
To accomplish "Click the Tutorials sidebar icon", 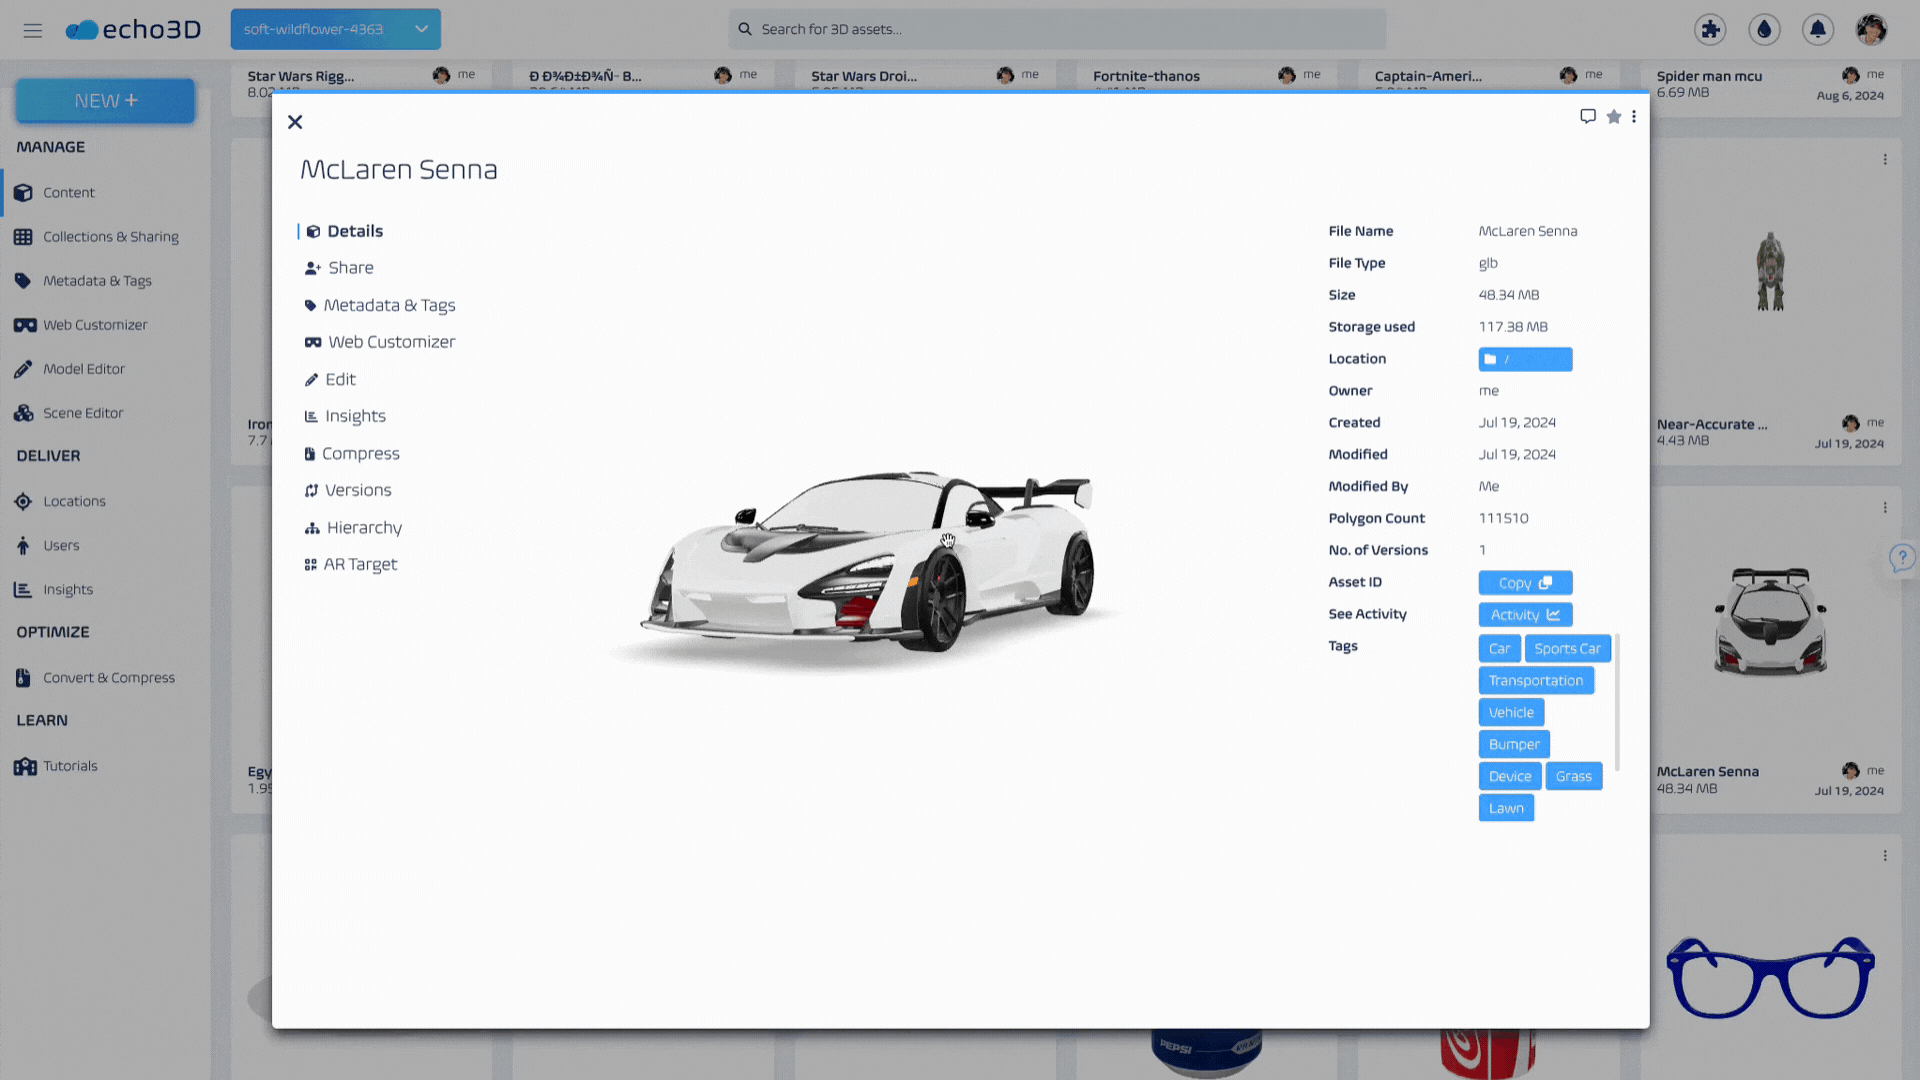I will click(25, 766).
